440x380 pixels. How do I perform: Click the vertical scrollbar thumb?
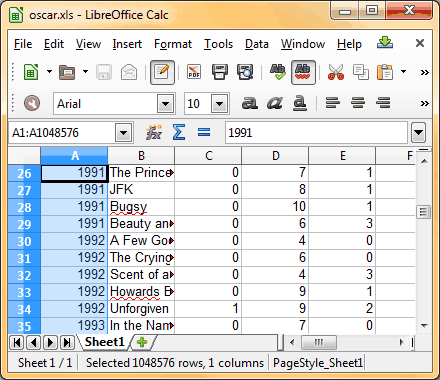pos(424,212)
